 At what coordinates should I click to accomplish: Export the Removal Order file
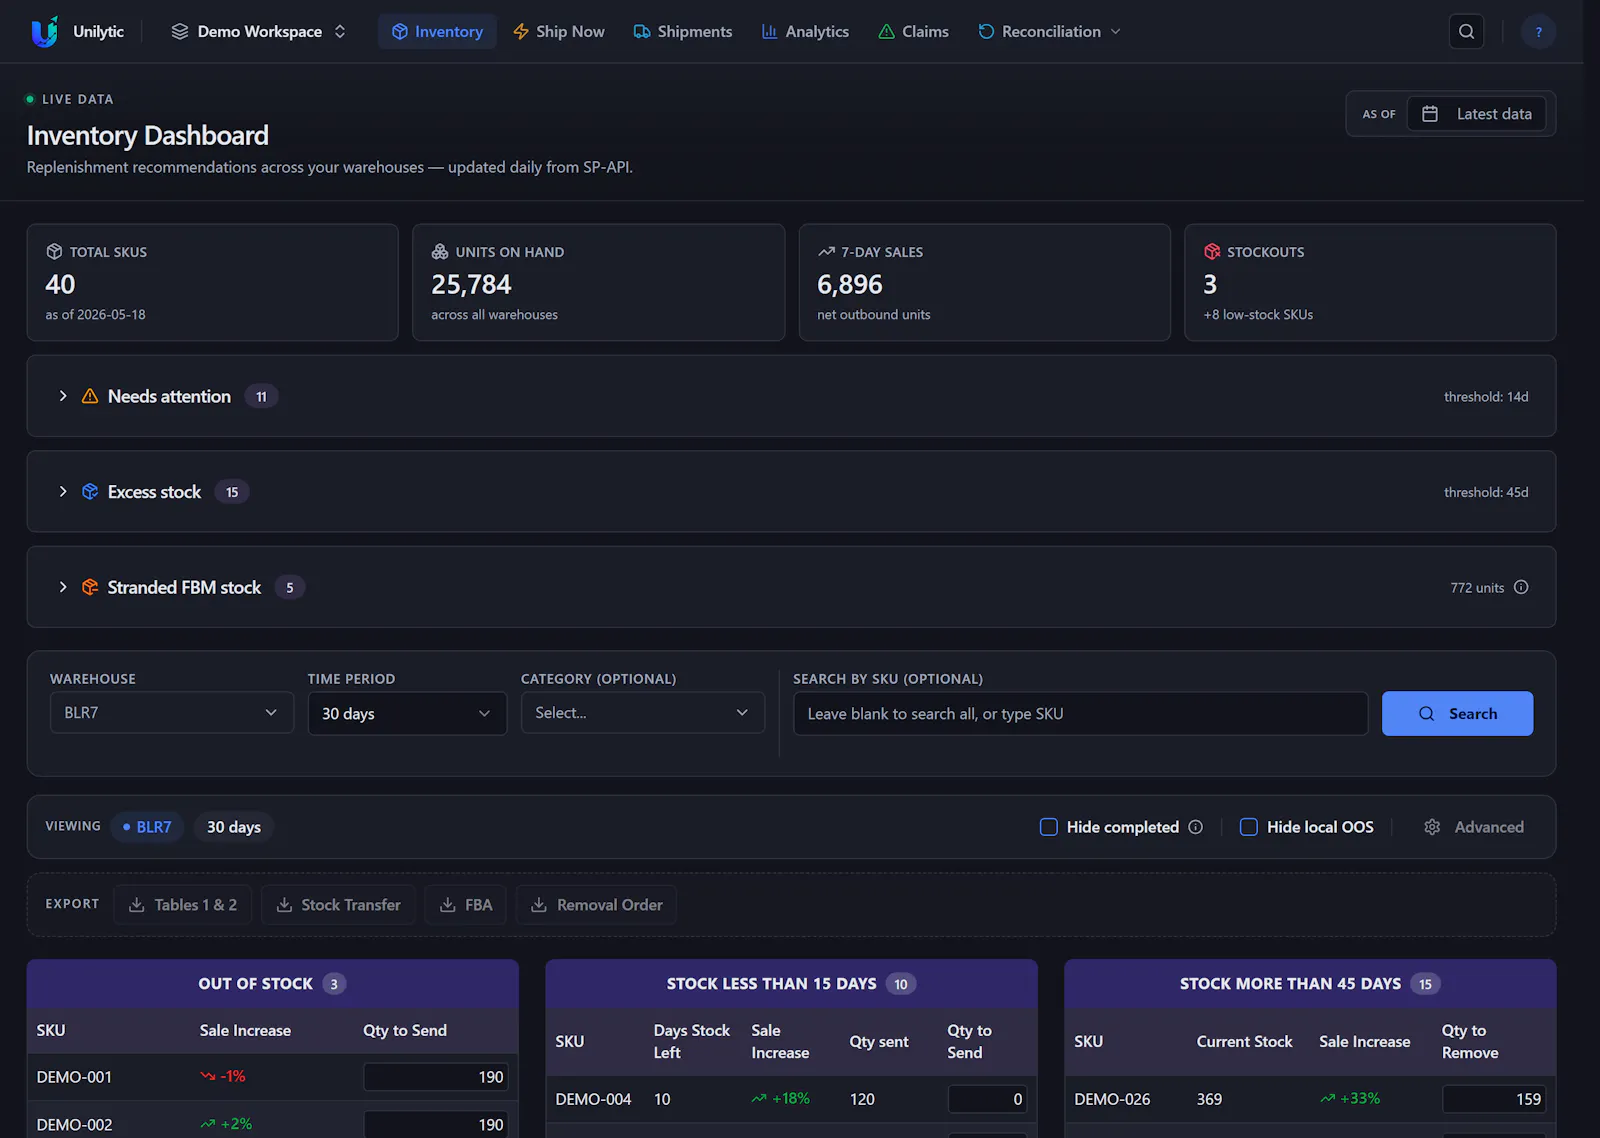(596, 905)
